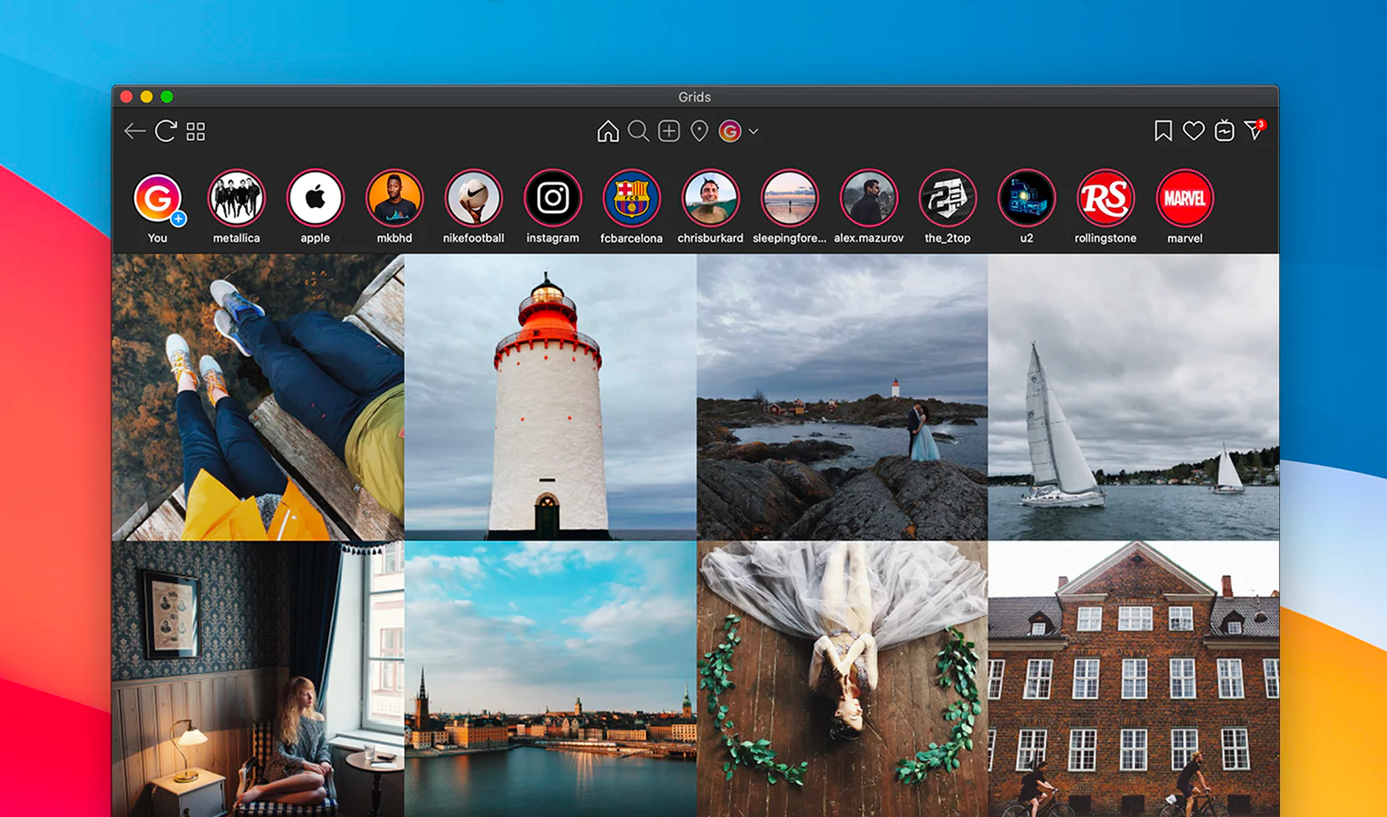
Task: Open the Home feed
Action: click(x=608, y=131)
